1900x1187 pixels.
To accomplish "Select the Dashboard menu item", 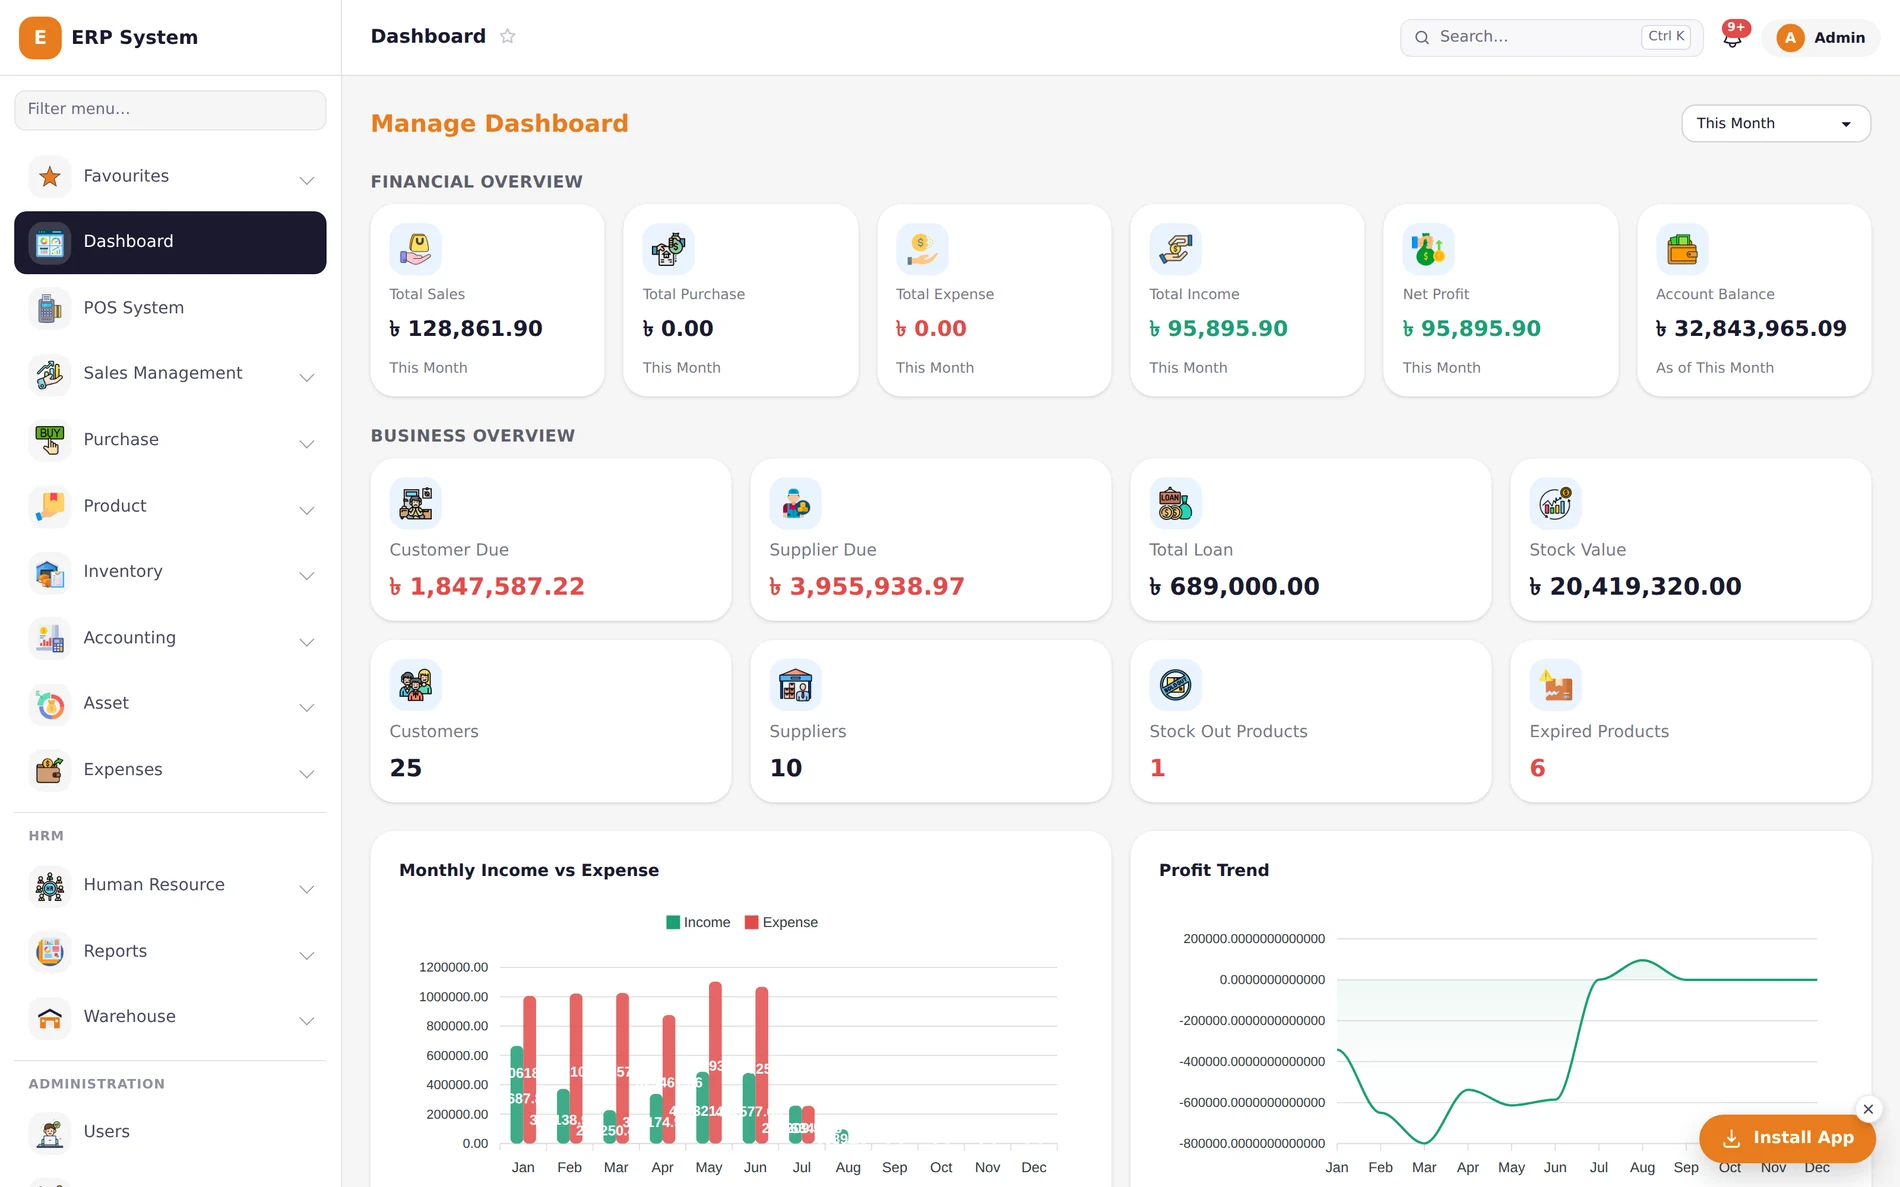I will pos(170,243).
